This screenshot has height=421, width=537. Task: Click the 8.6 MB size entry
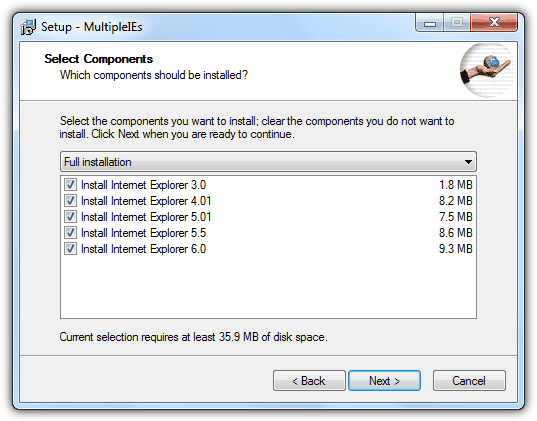(x=455, y=233)
